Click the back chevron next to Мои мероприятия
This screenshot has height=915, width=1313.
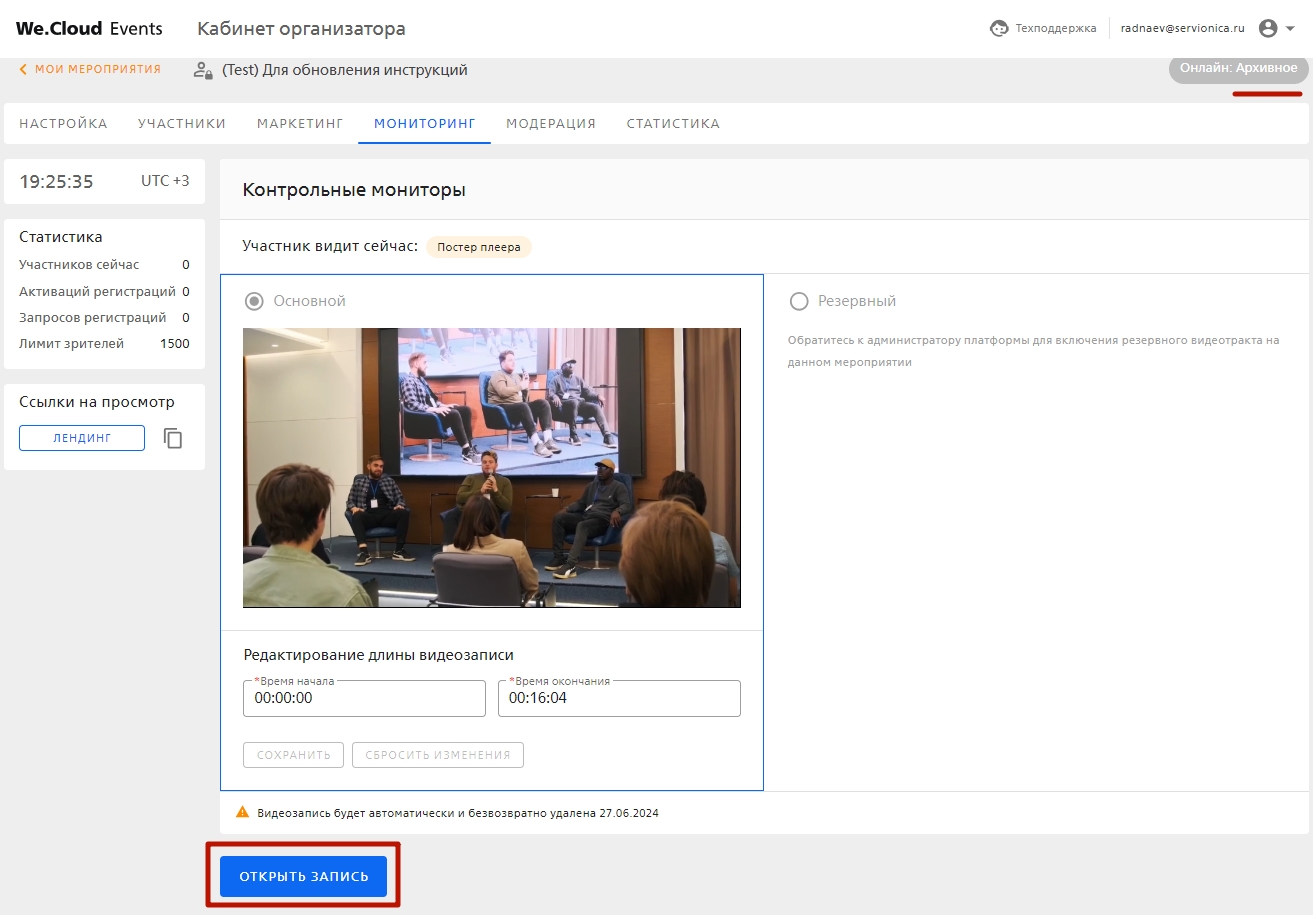click(x=23, y=69)
